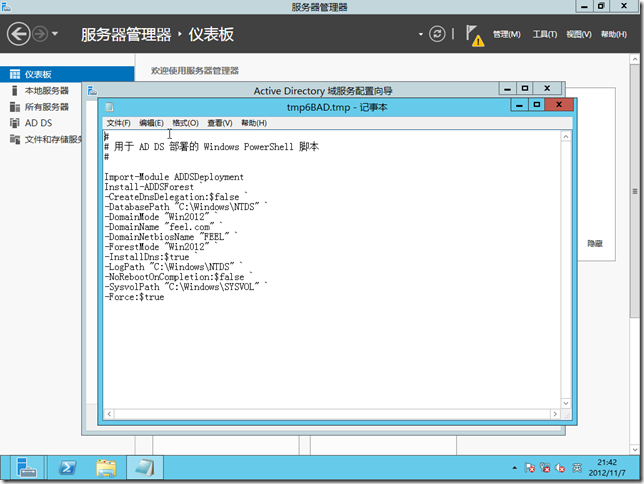Click the AD DS role icon
Viewport: 644px width, 484px height.
15,123
